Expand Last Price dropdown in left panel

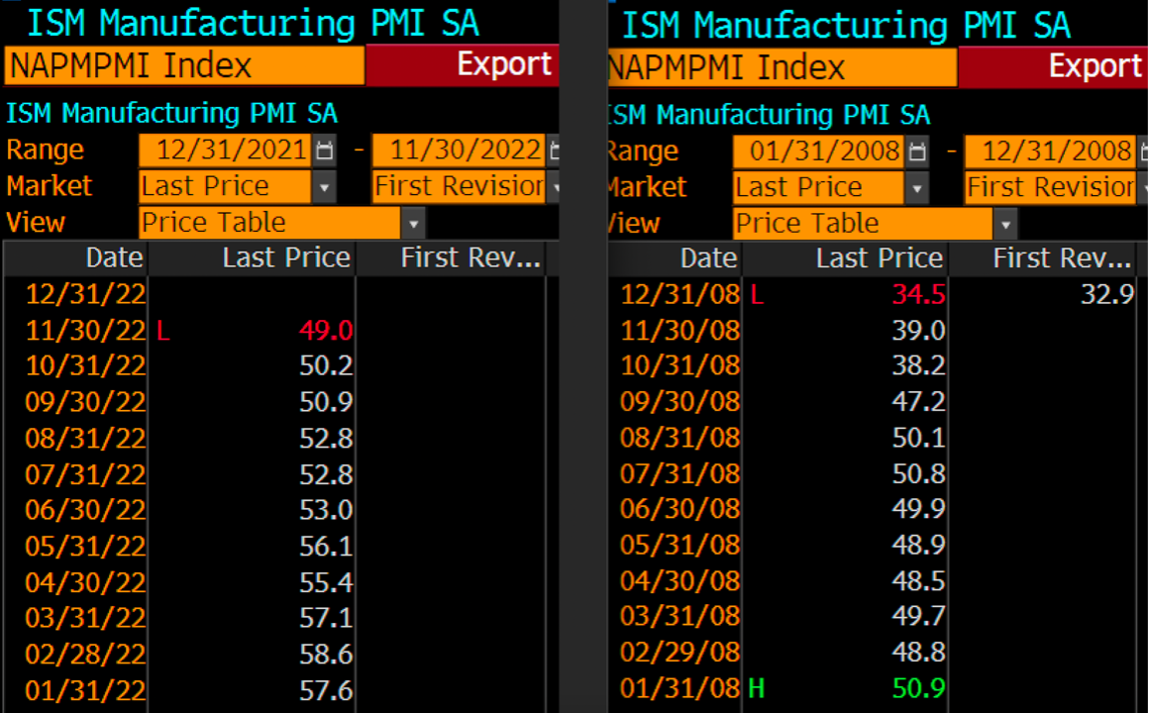point(324,188)
